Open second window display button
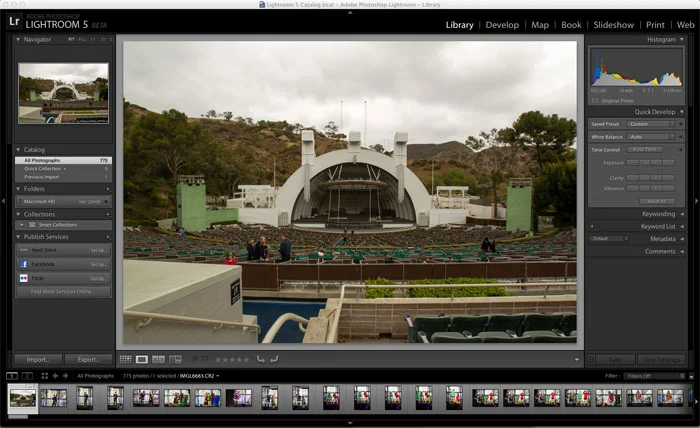This screenshot has width=700, height=428. click(x=27, y=376)
